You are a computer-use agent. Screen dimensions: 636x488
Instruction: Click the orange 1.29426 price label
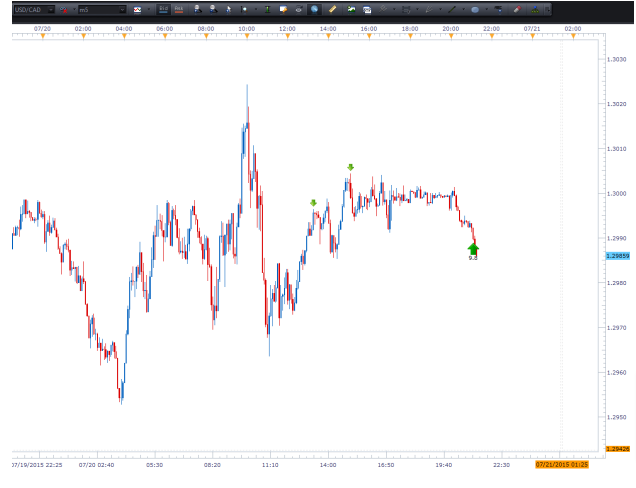click(617, 449)
